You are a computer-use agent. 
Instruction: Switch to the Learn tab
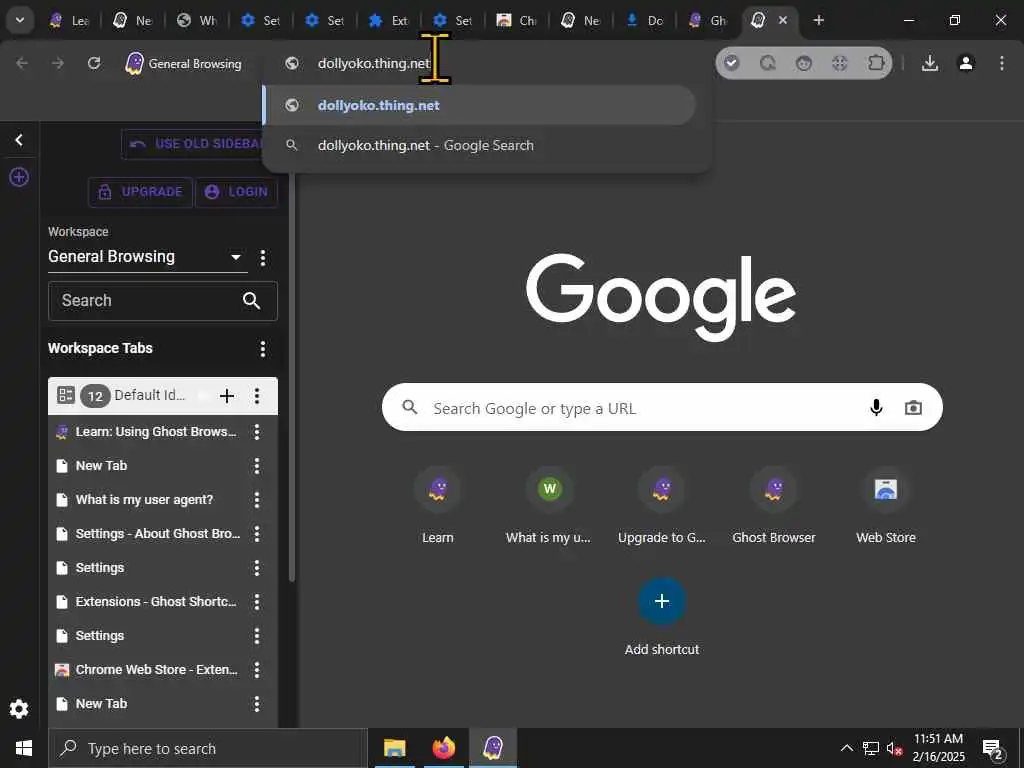coord(69,20)
